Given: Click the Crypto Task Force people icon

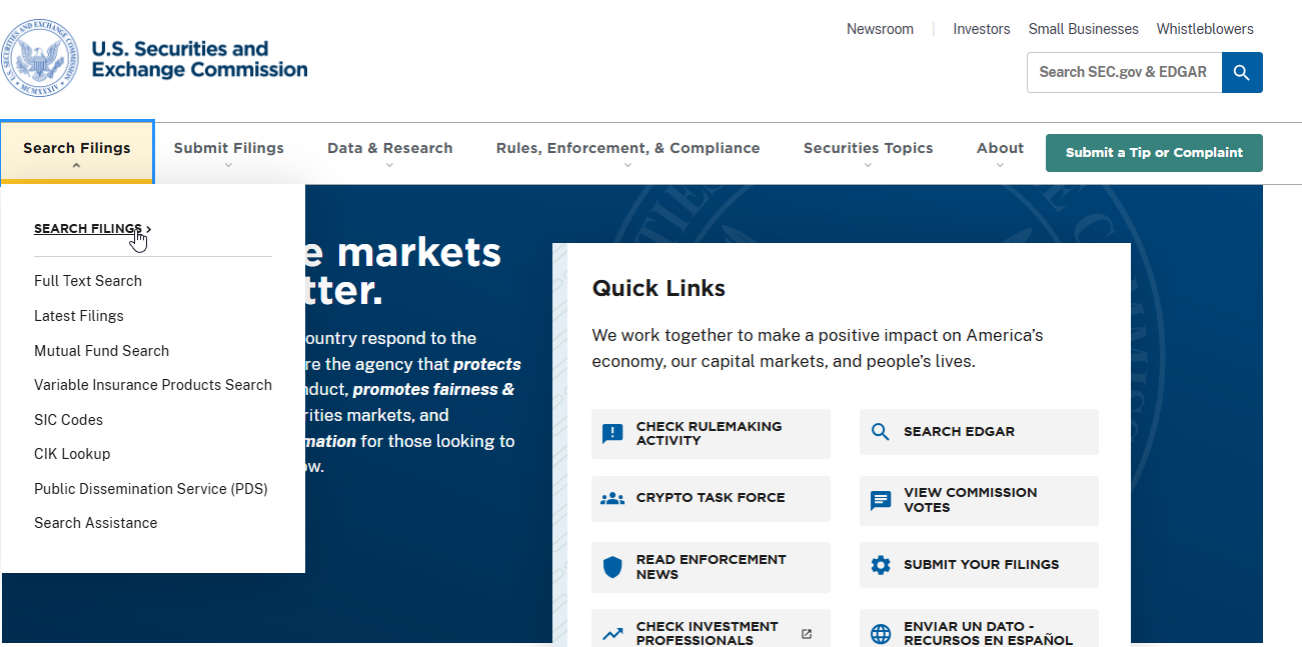Looking at the screenshot, I should tap(612, 498).
